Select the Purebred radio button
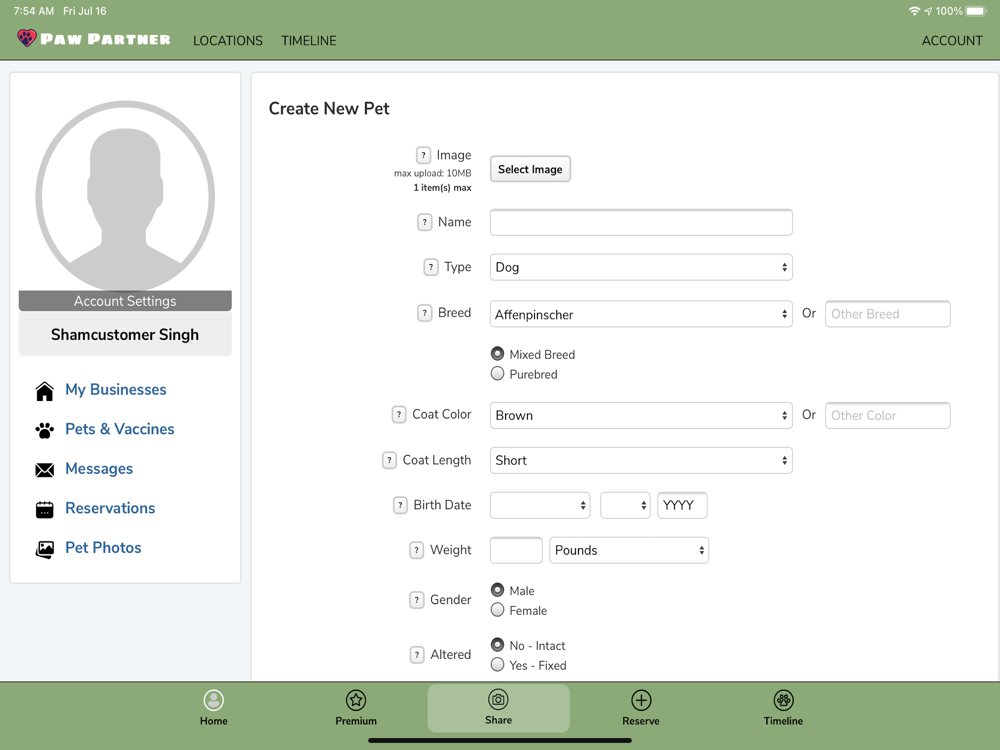The width and height of the screenshot is (1000, 750). [x=497, y=373]
